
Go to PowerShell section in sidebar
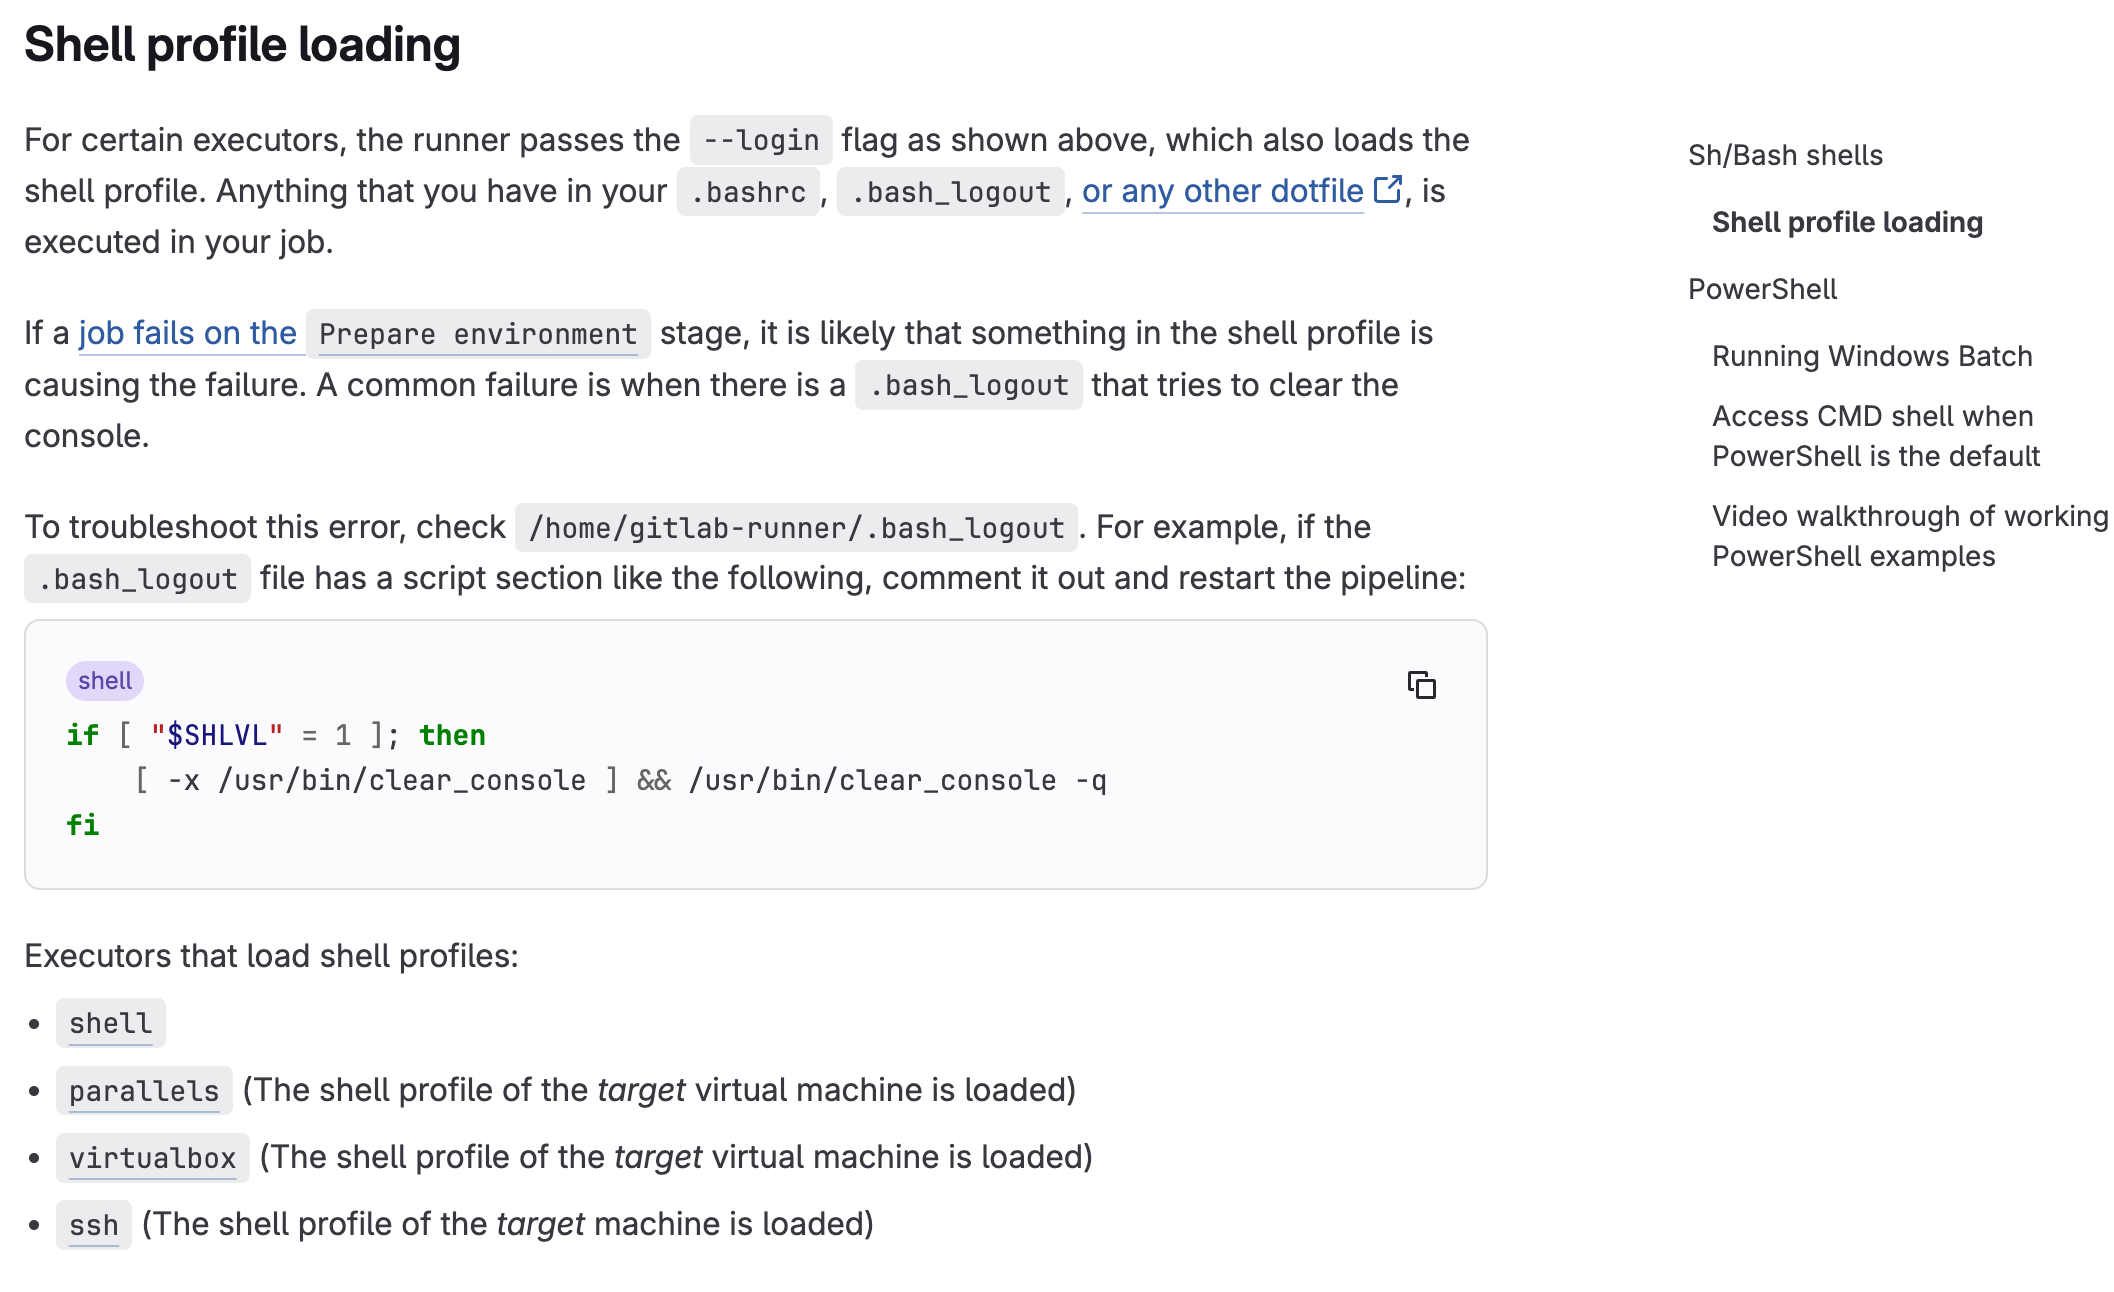point(1762,289)
